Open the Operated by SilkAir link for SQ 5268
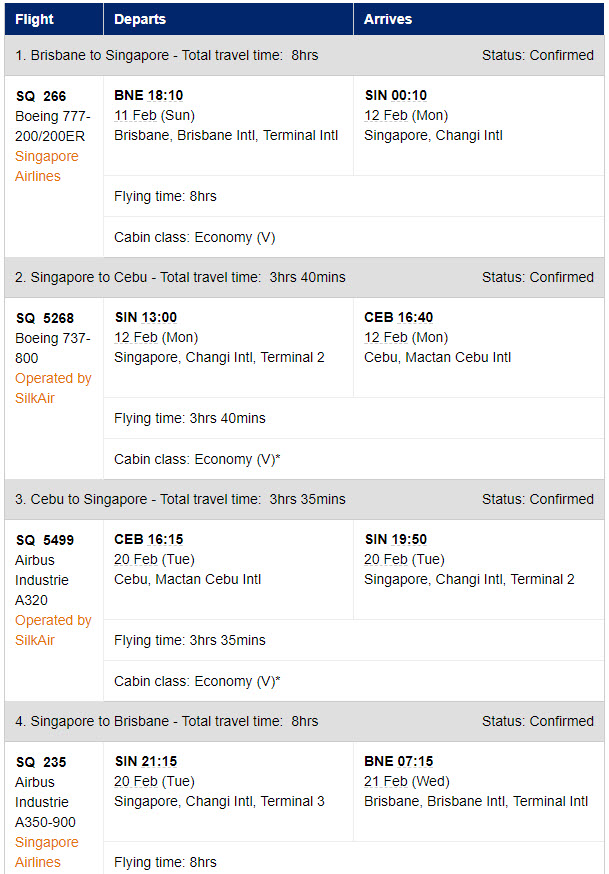This screenshot has height=874, width=609. coord(53,388)
